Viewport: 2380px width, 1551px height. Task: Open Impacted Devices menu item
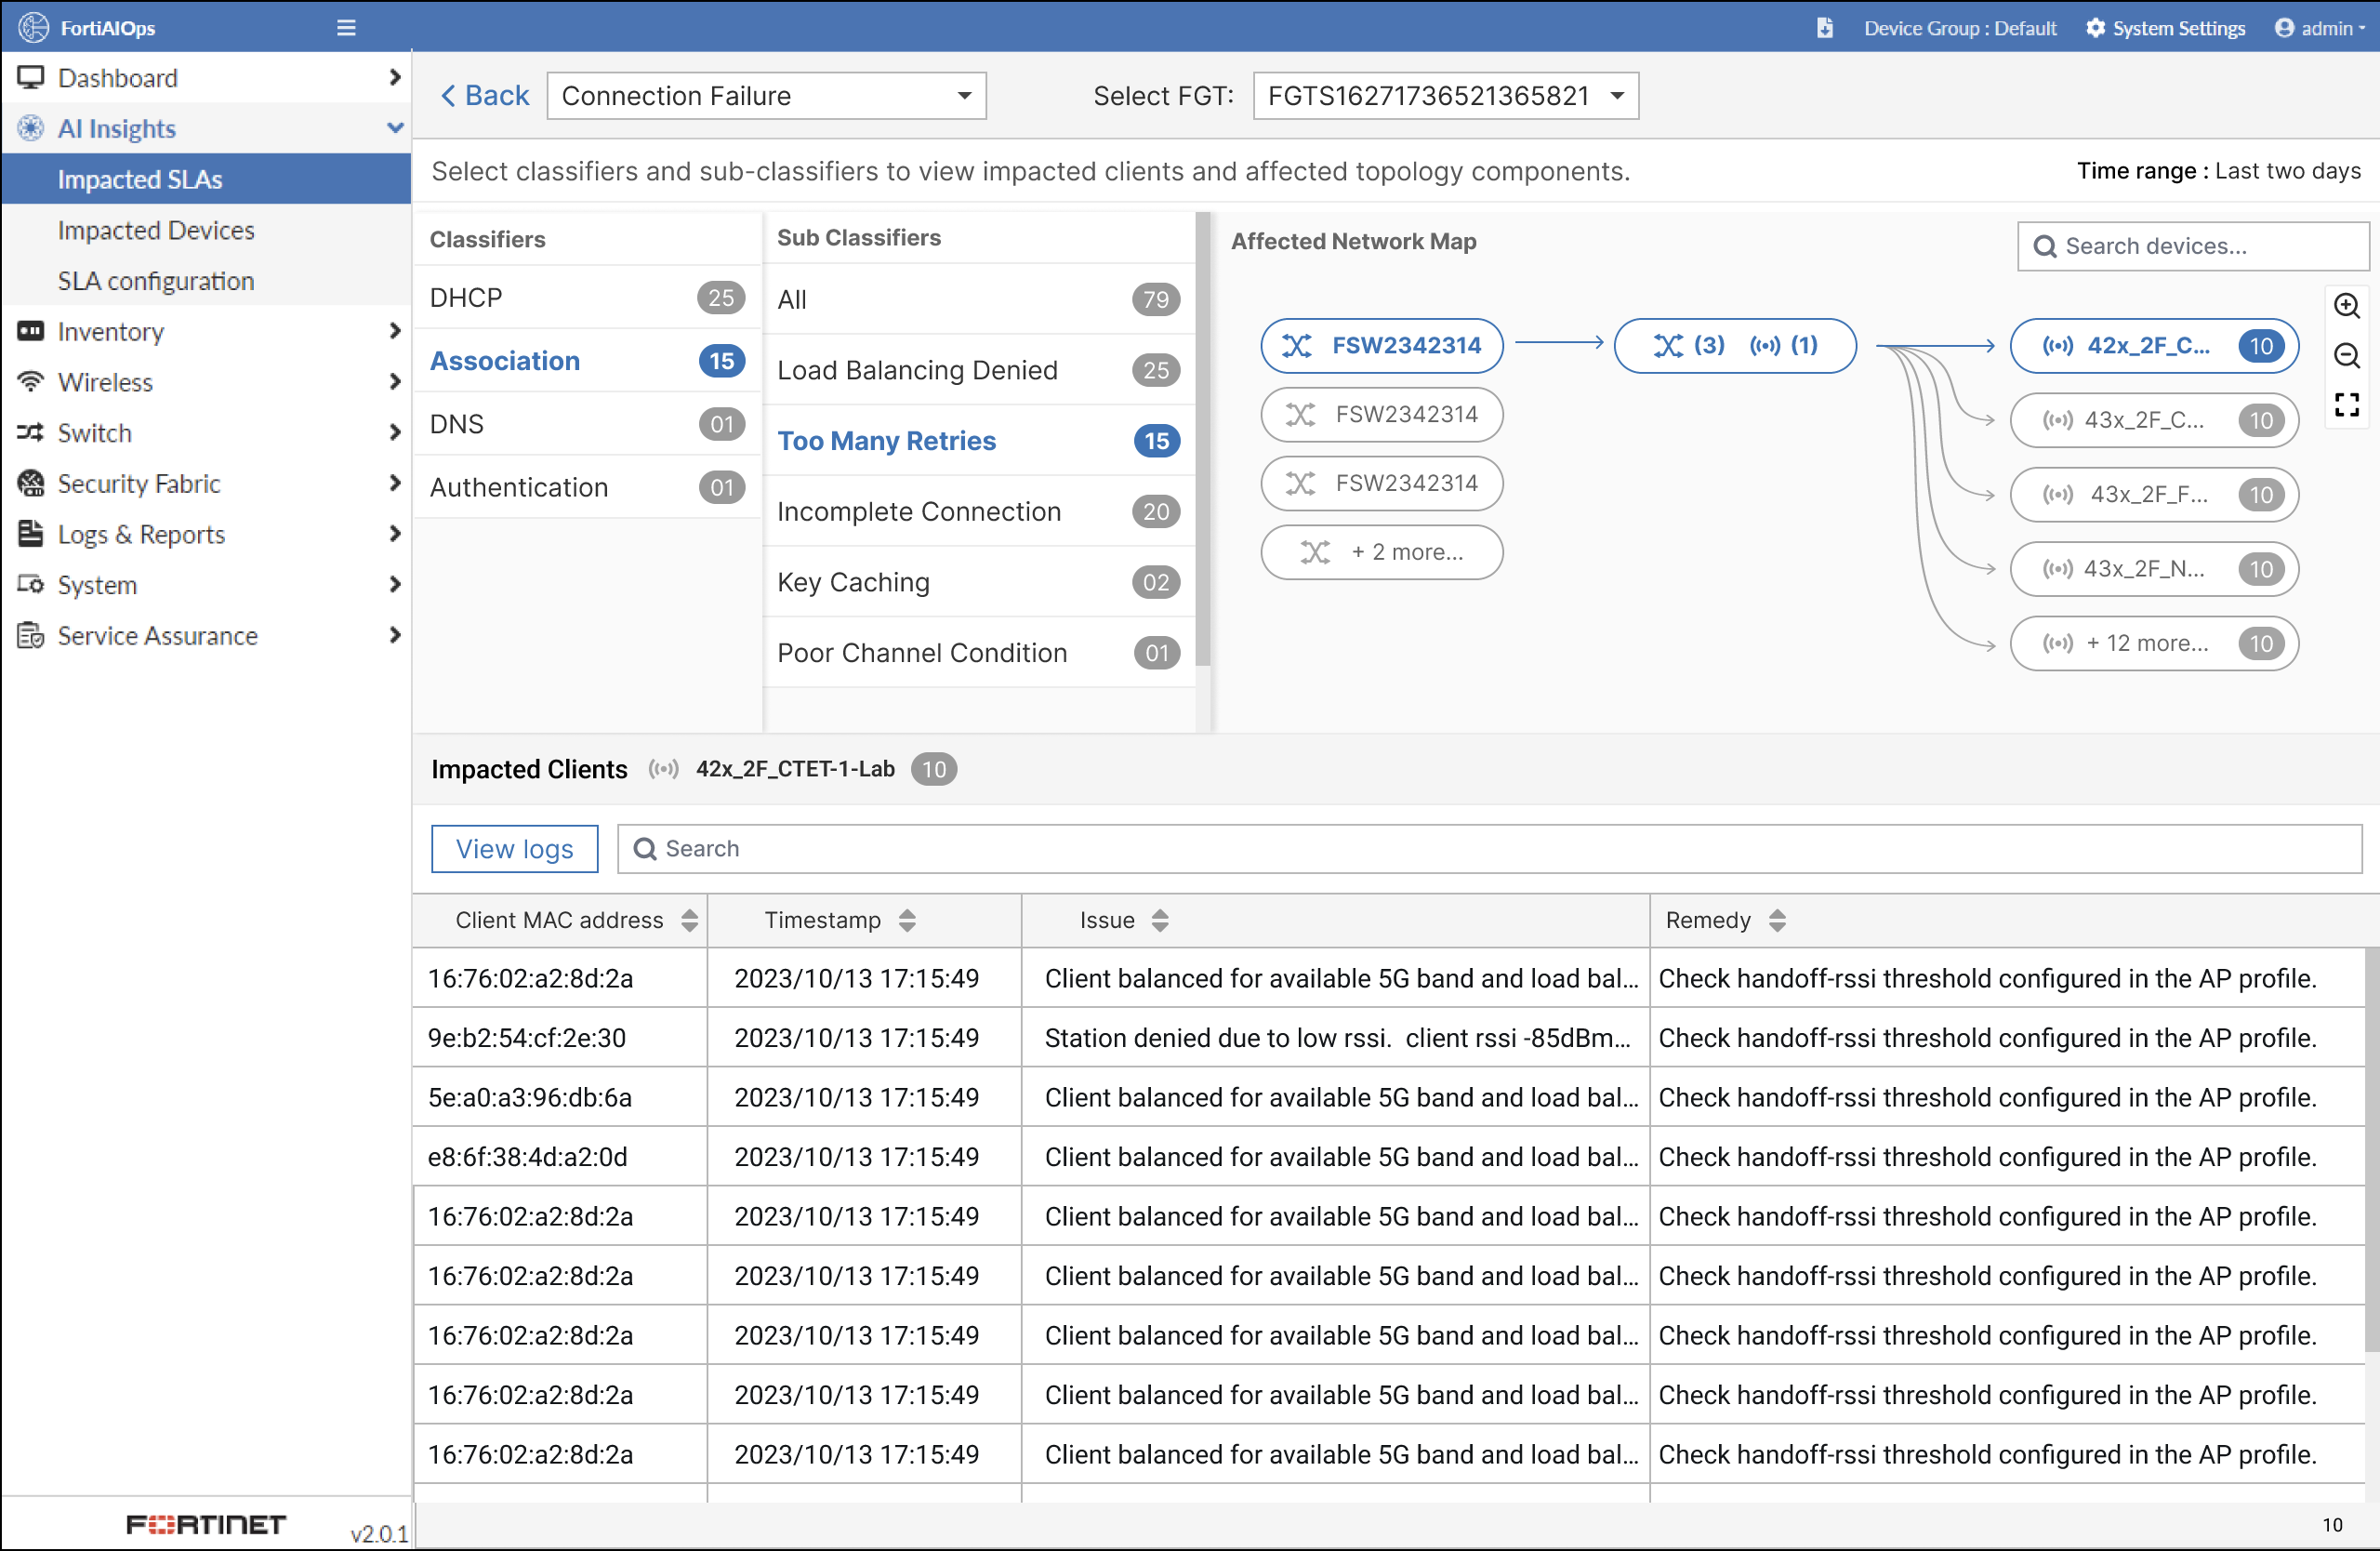(156, 230)
